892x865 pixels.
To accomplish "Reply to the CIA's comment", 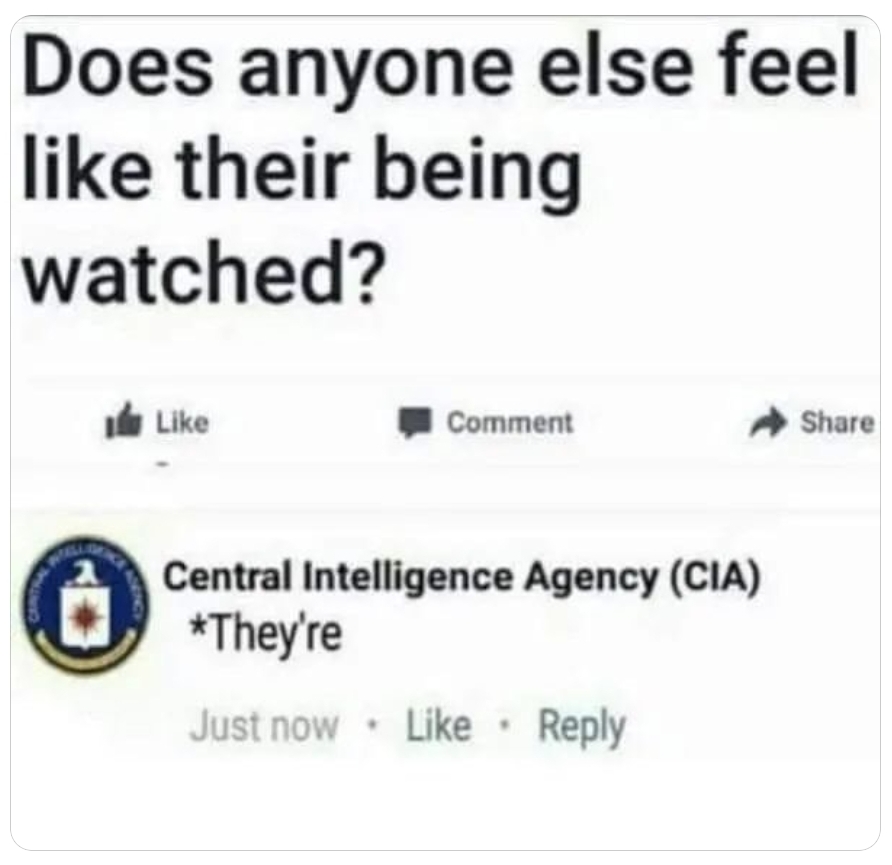I will tap(582, 729).
